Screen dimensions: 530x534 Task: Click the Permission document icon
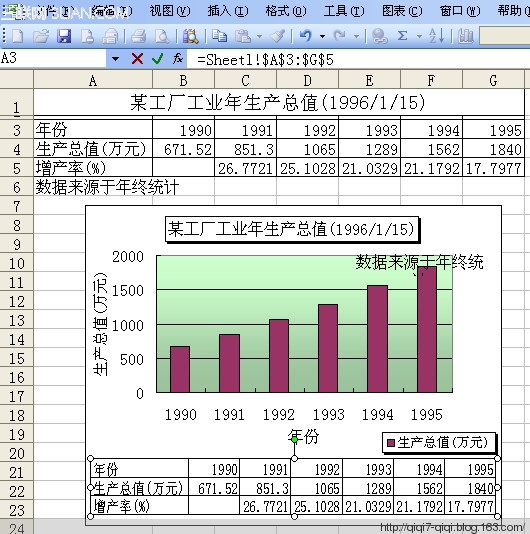pos(87,36)
